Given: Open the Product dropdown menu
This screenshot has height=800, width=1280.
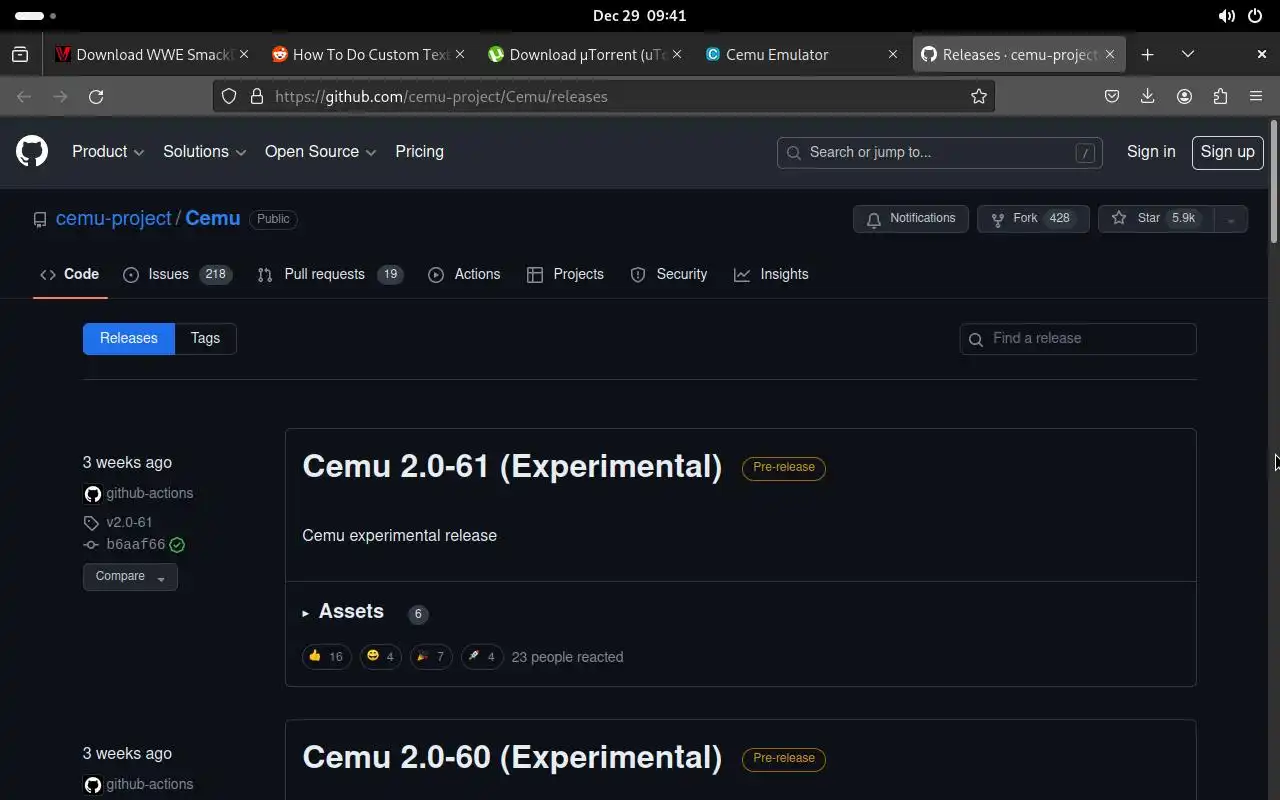Looking at the screenshot, I should coord(108,152).
